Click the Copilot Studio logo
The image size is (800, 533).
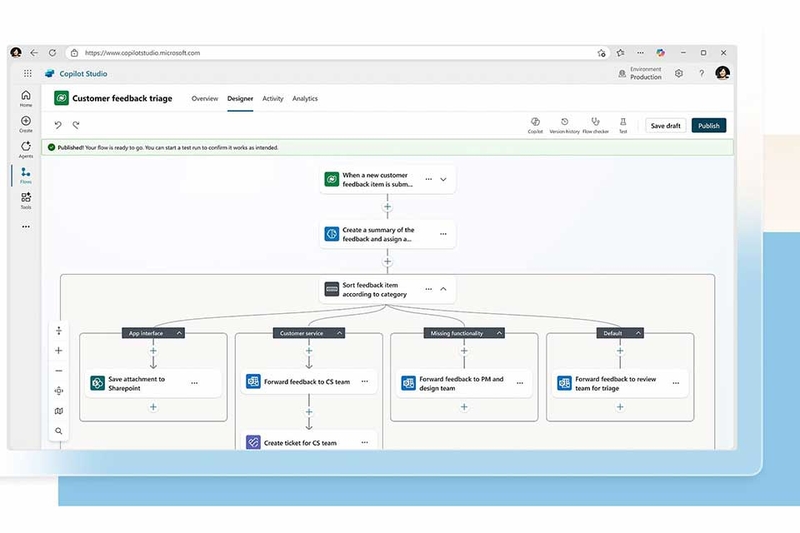(x=49, y=73)
